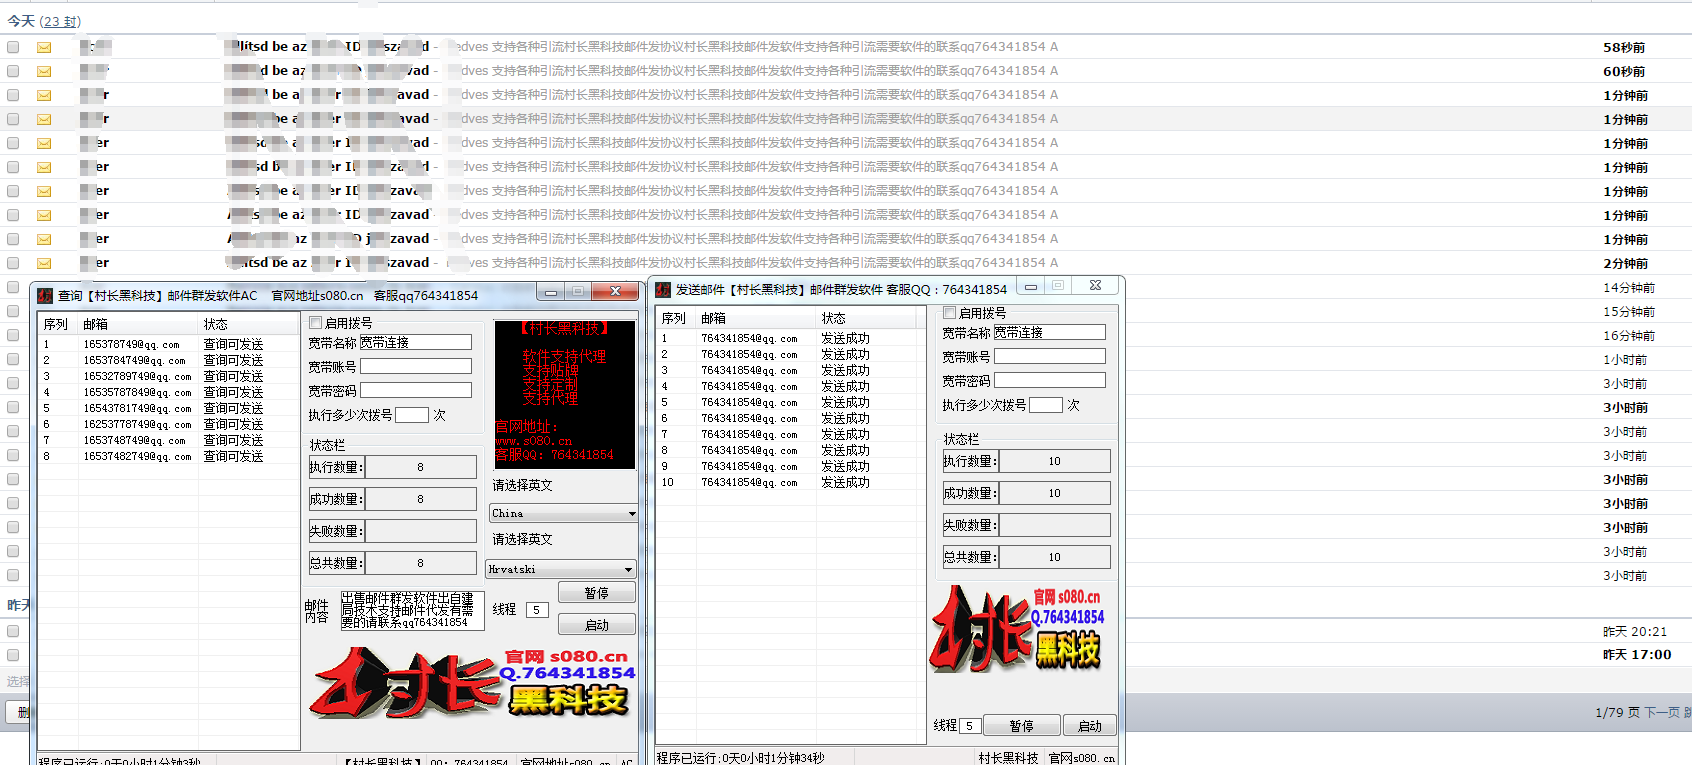Click row 3's 查询可发送 status

pos(233,377)
